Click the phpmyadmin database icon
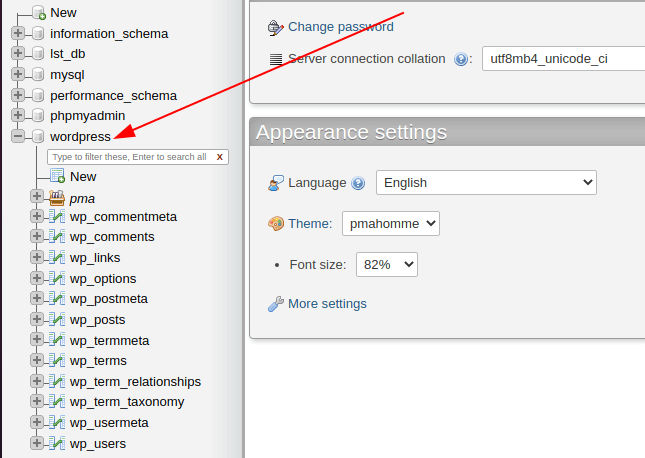645x458 pixels. click(38, 115)
